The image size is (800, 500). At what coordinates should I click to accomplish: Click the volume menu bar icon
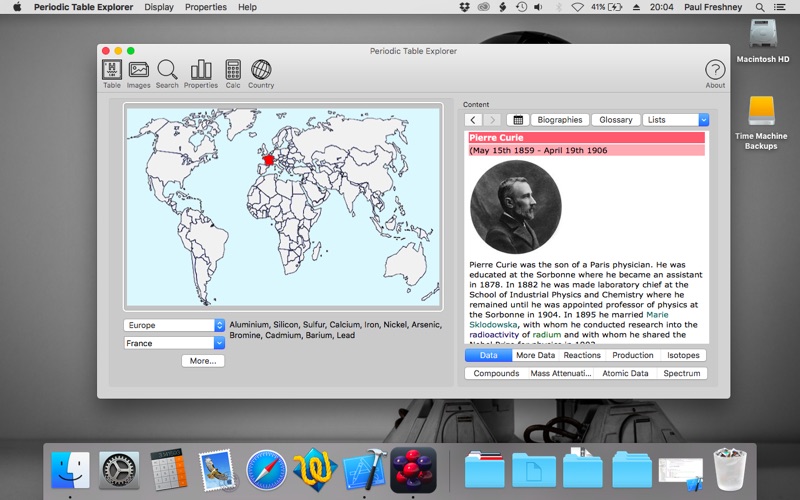click(x=538, y=7)
